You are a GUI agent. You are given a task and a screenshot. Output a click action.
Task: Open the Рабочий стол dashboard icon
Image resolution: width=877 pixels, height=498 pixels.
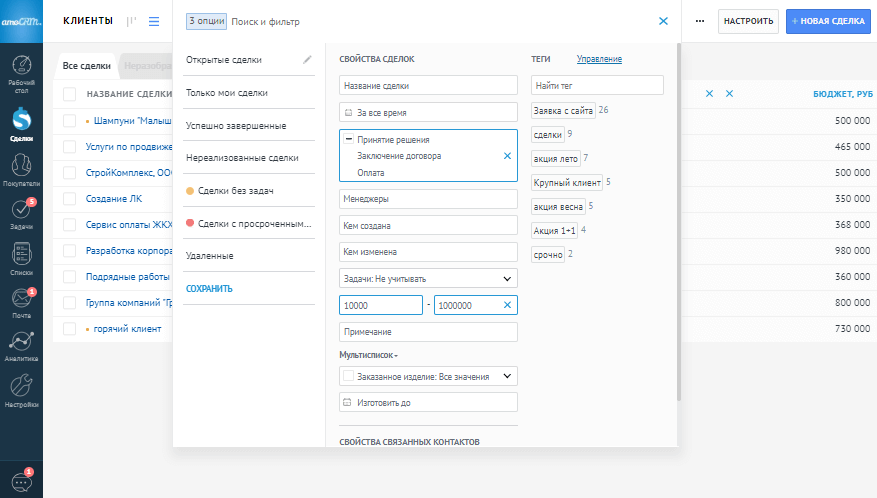20,70
